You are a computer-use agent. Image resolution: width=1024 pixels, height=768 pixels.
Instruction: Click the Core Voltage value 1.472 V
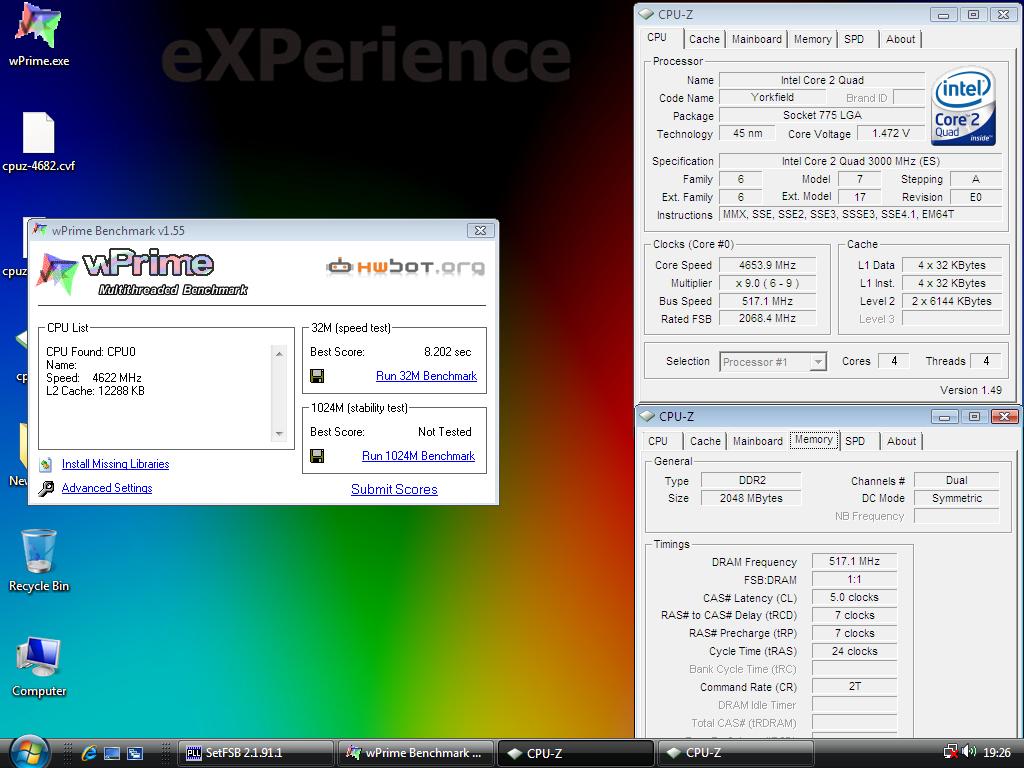891,133
